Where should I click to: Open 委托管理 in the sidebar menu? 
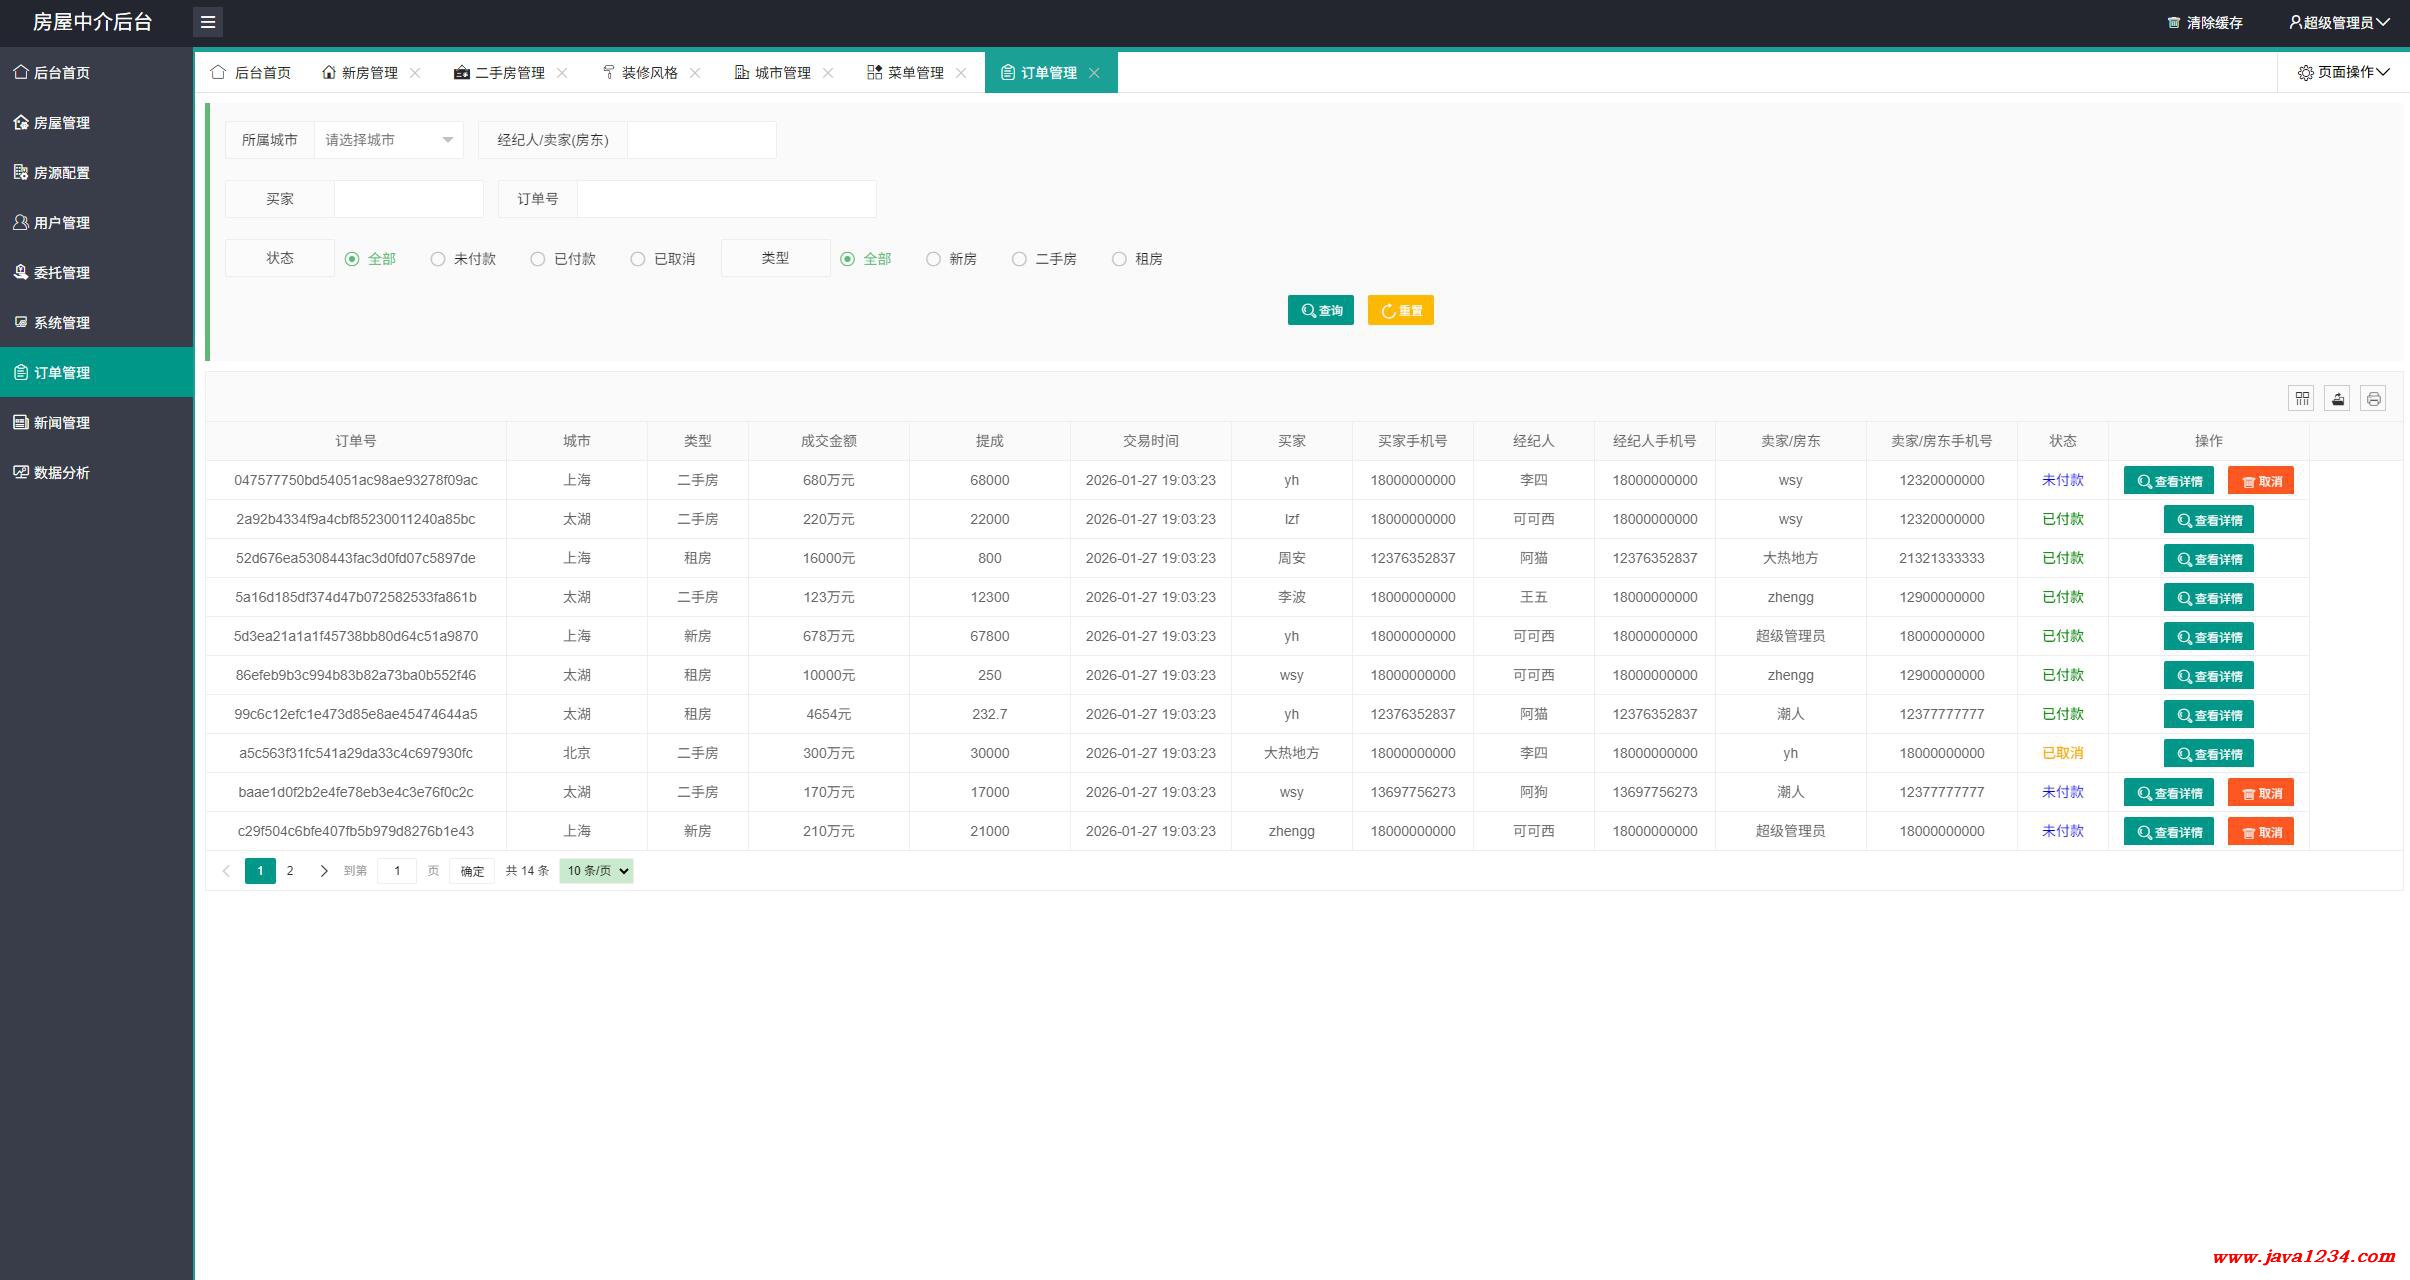pos(62,273)
